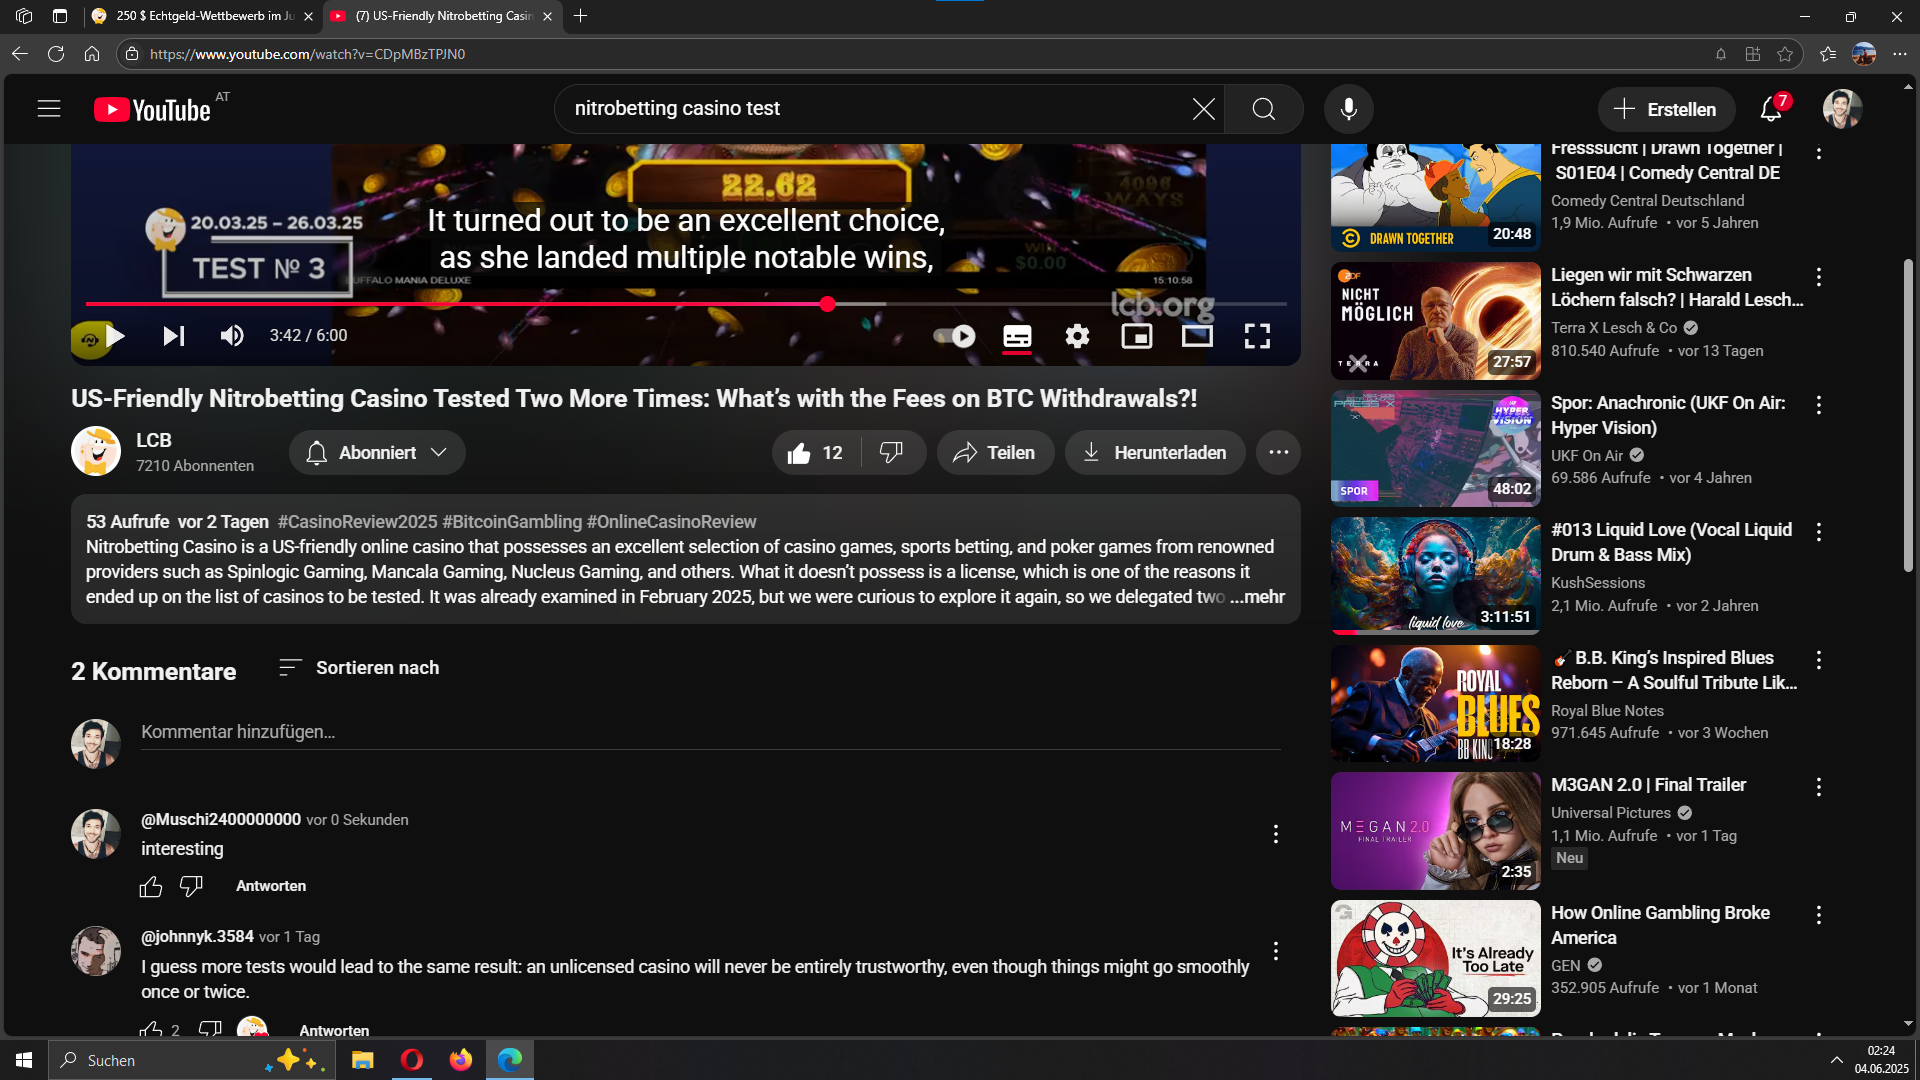The image size is (1920, 1080).
Task: Reply to the @johnnyk.3584 comment
Action: [334, 1030]
